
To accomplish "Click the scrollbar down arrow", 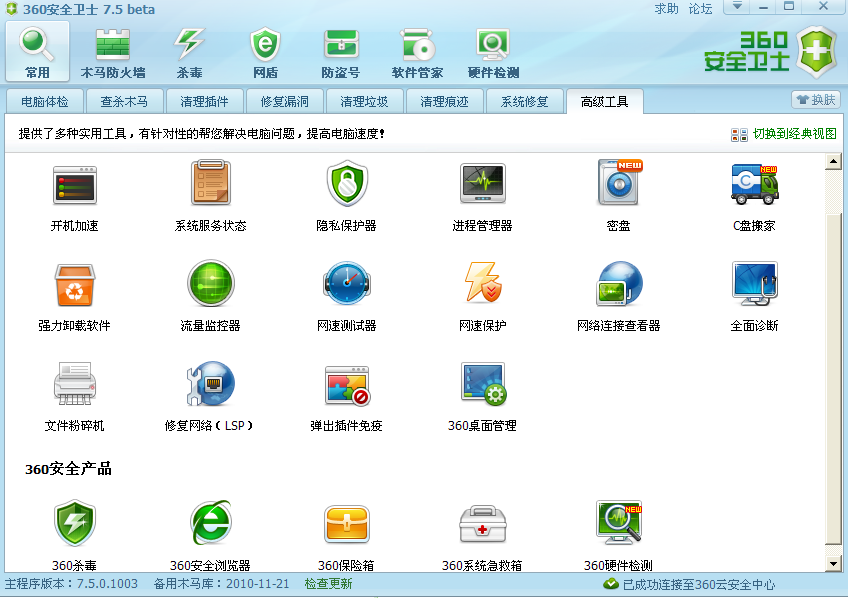I will (x=833, y=564).
